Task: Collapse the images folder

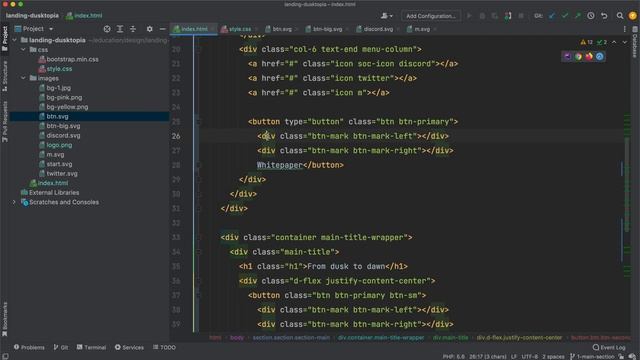Action: point(23,78)
